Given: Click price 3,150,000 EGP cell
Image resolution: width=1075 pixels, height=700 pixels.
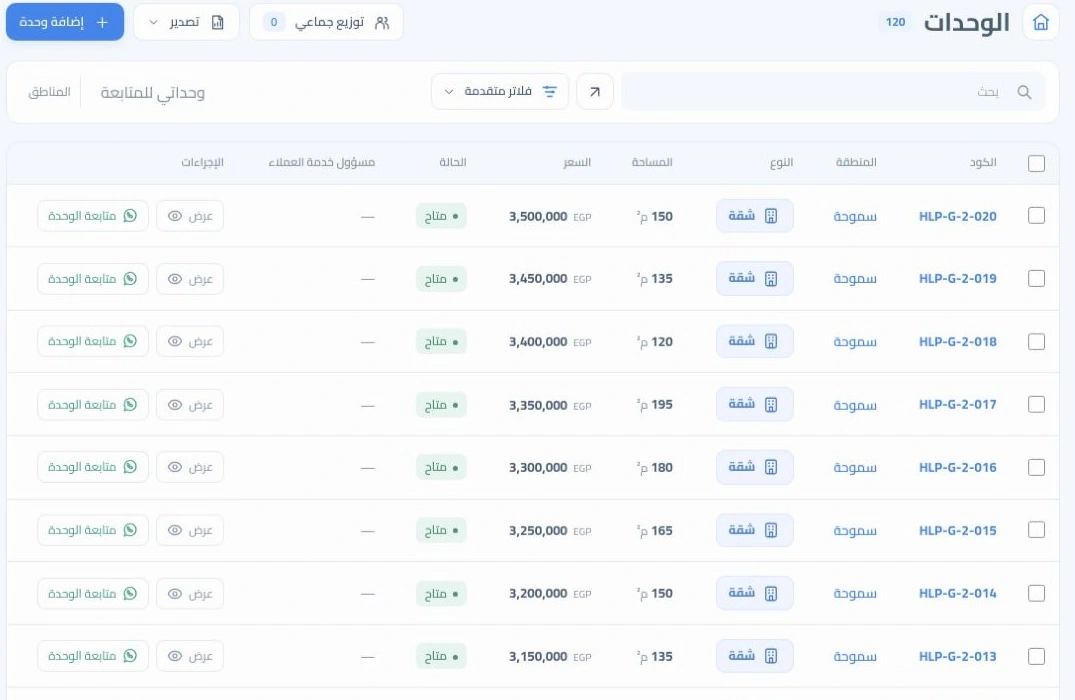Looking at the screenshot, I should tap(550, 657).
